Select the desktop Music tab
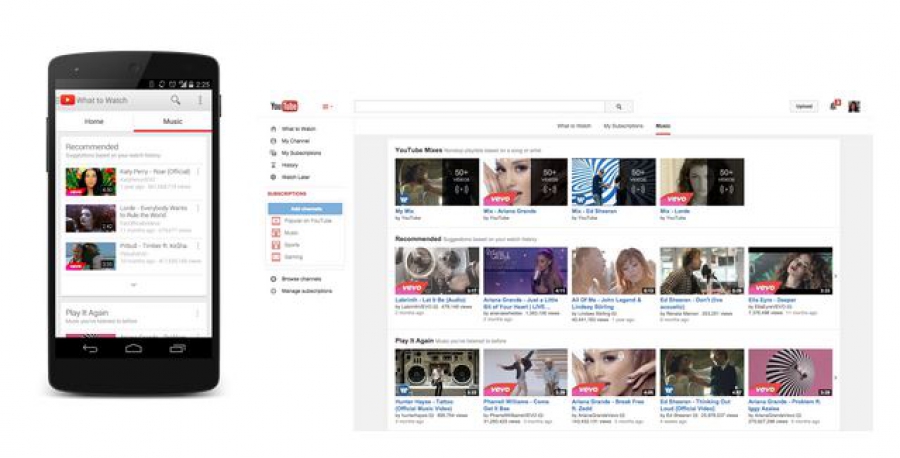The width and height of the screenshot is (900, 458). pos(663,126)
